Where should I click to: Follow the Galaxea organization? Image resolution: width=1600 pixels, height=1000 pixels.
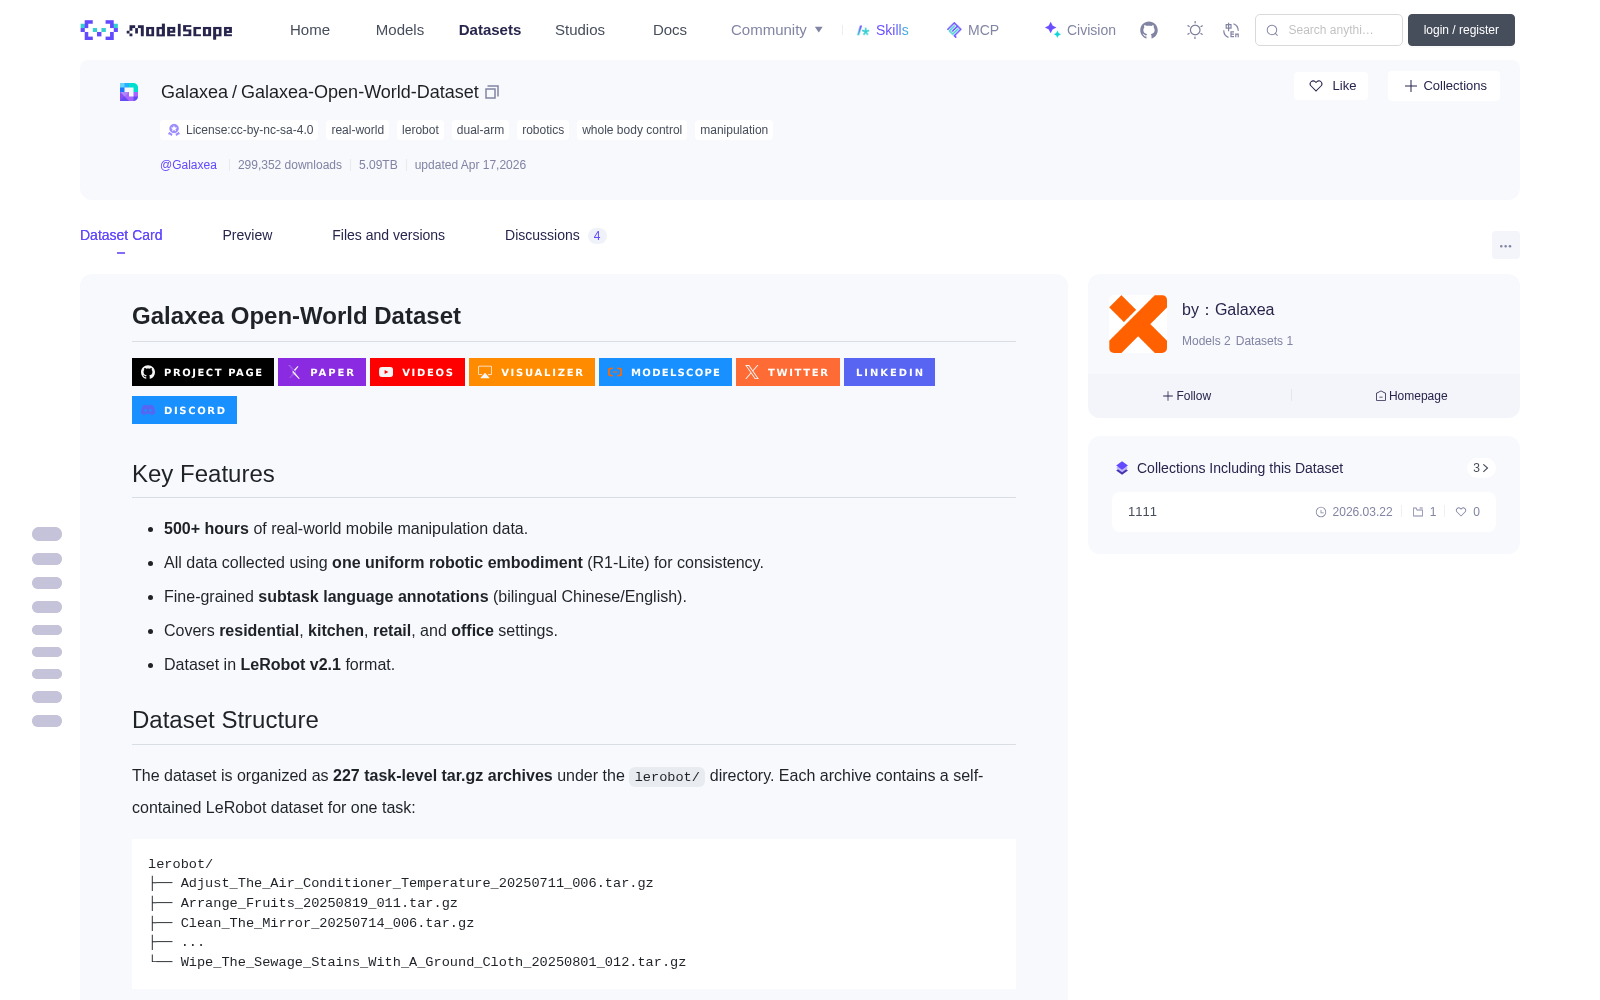[1187, 396]
